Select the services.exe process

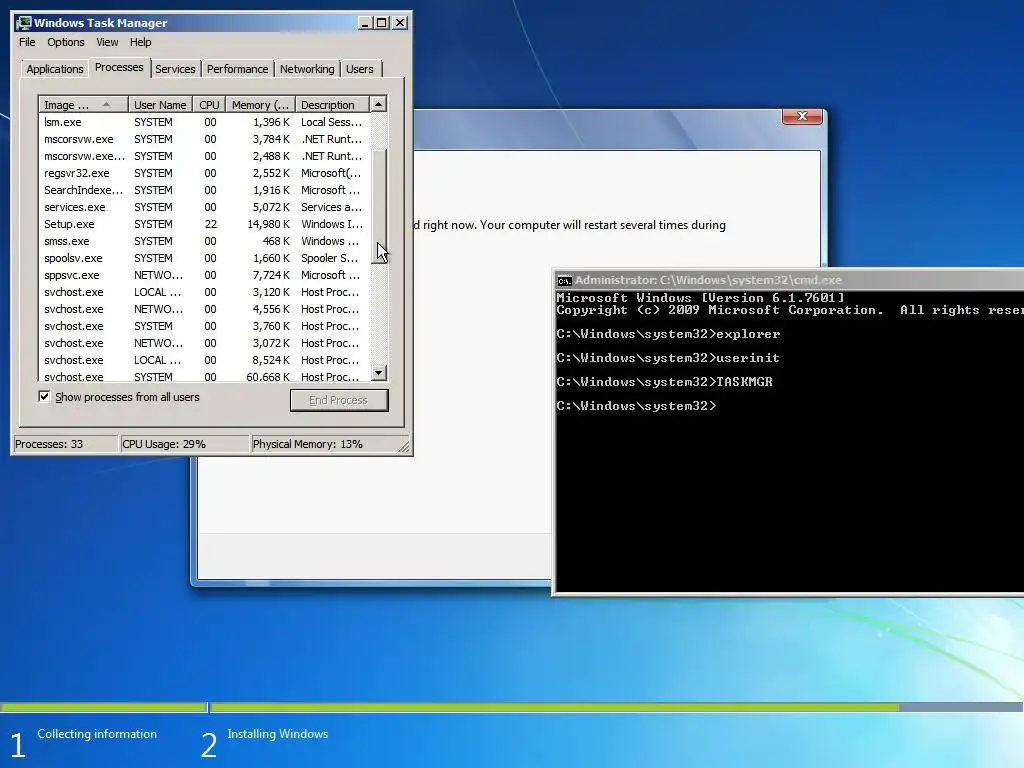click(204, 207)
